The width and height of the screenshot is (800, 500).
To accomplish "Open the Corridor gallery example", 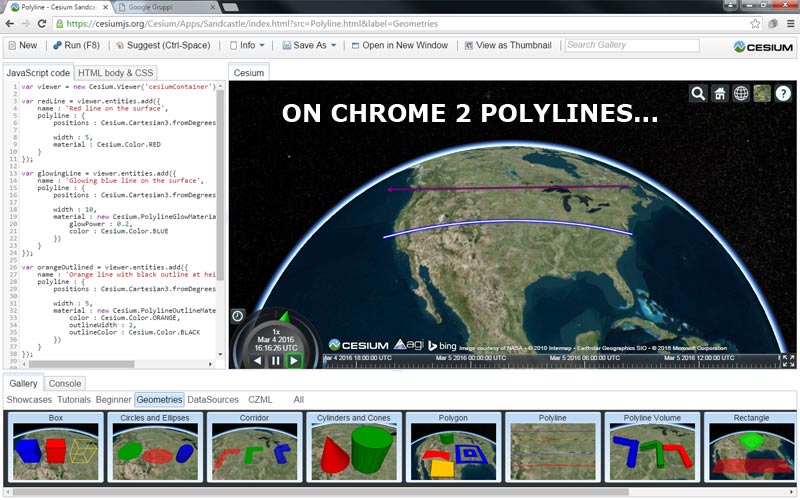I will [x=254, y=447].
